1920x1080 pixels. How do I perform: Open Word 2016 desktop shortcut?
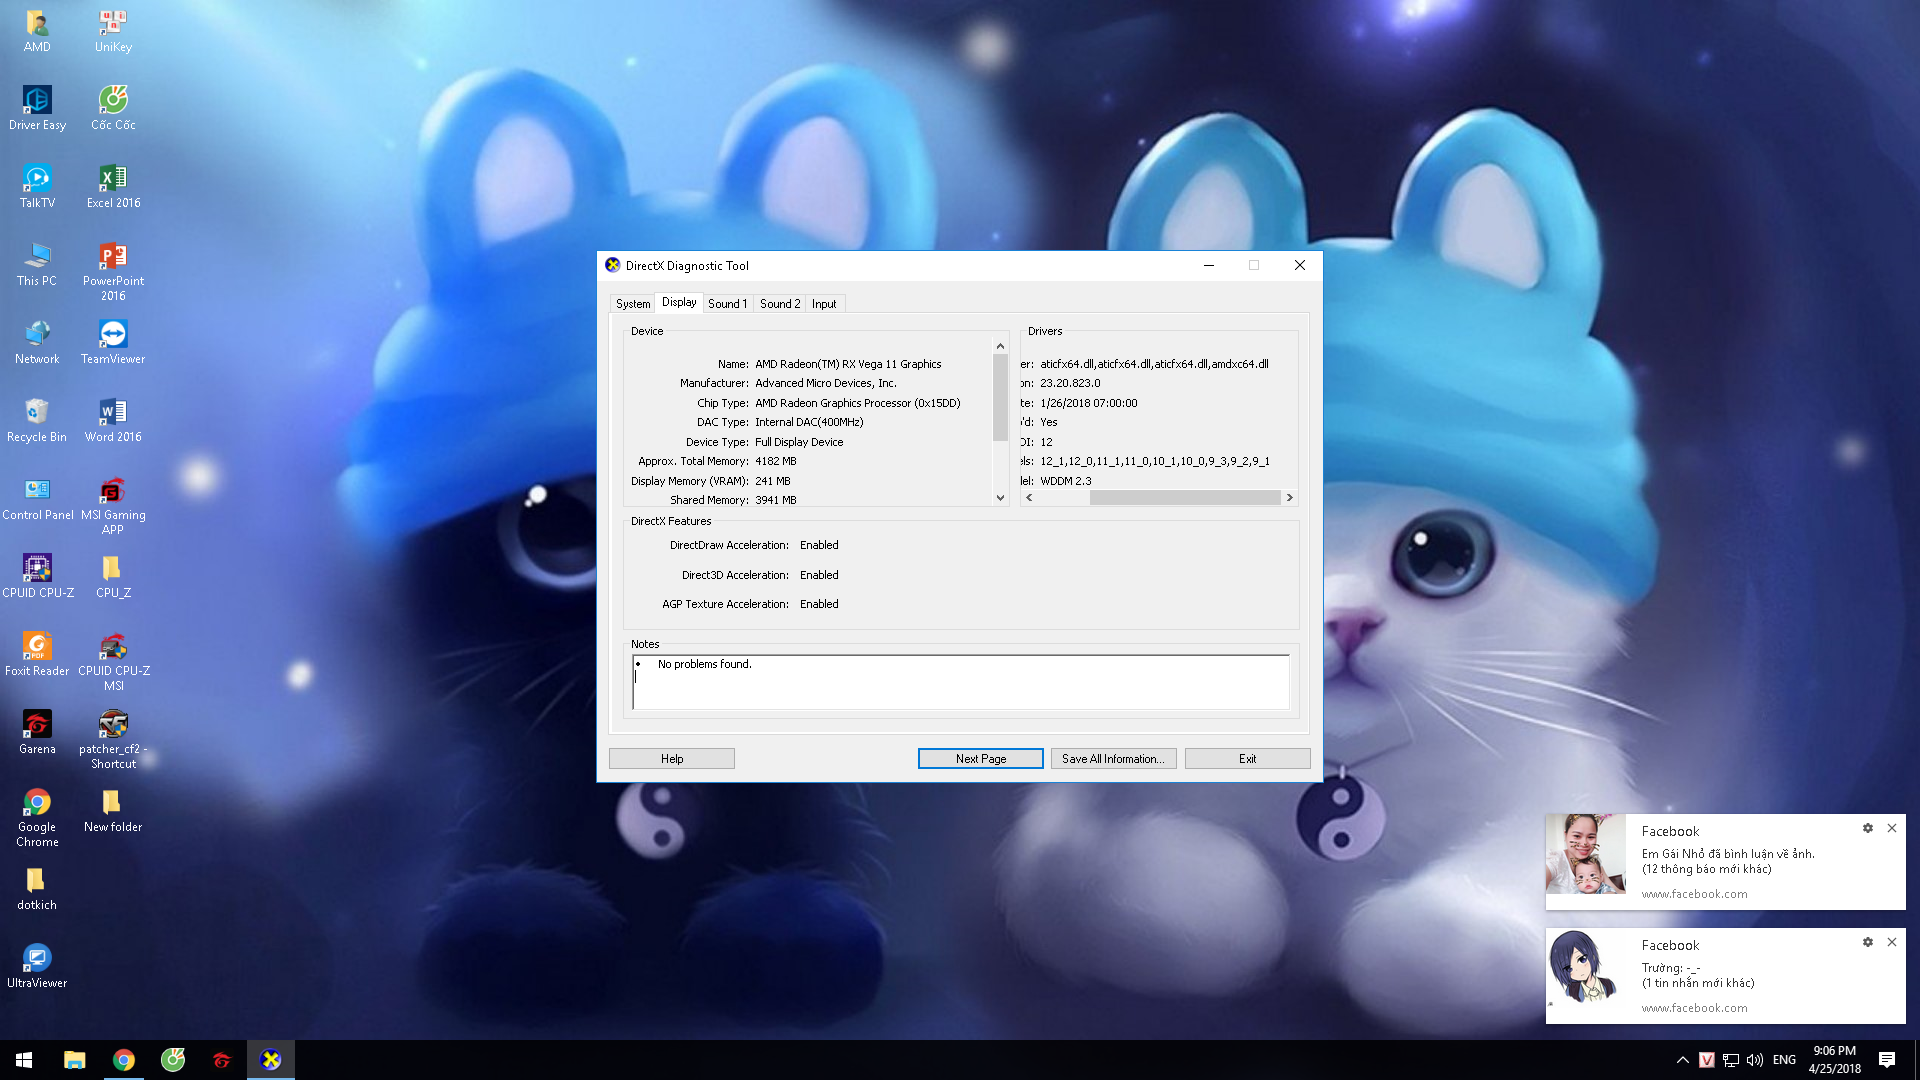(113, 420)
